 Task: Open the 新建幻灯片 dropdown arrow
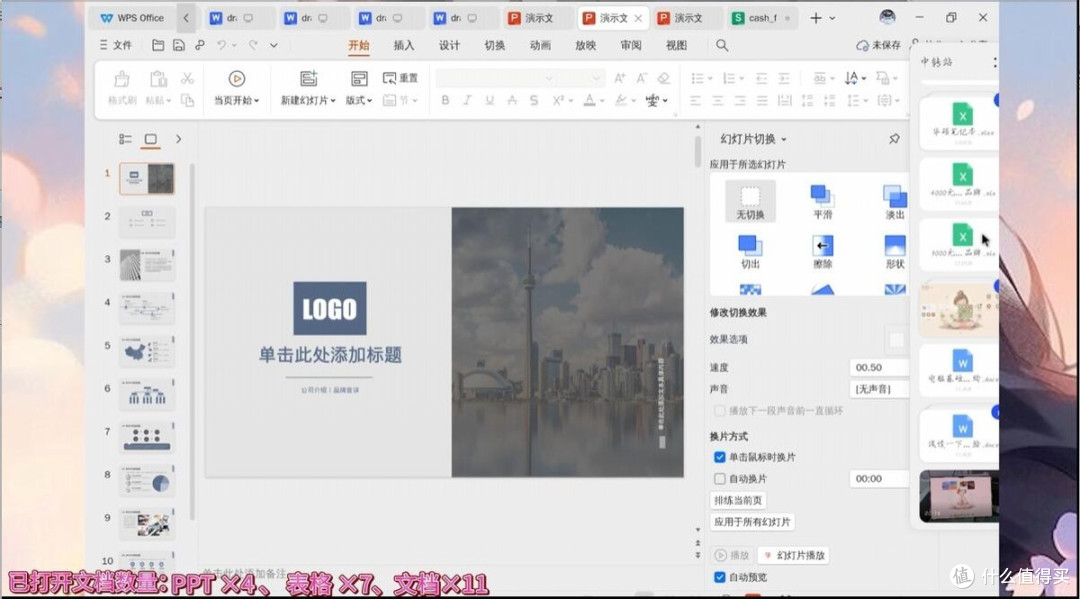coord(333,101)
